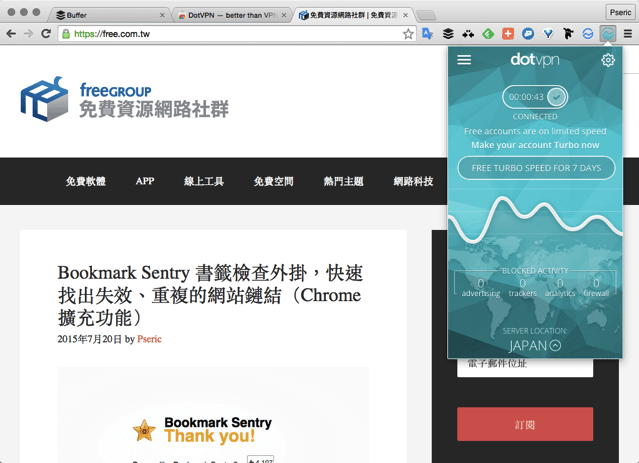Click the CONNECTED status label
Screen dimensions: 639x463
pyautogui.click(x=535, y=117)
